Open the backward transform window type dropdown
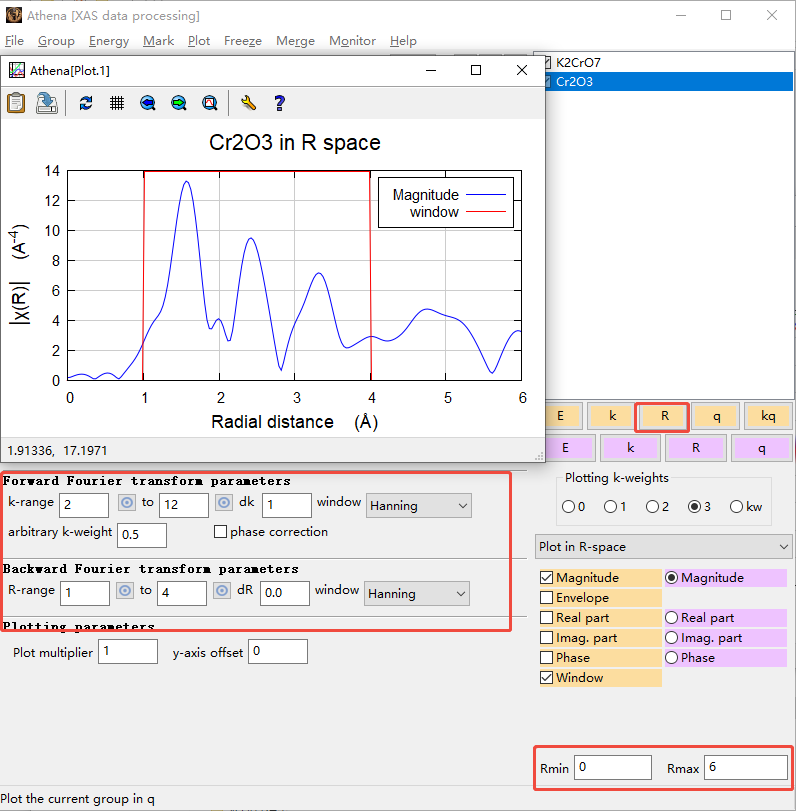Screen dimensions: 796x811 pos(416,593)
